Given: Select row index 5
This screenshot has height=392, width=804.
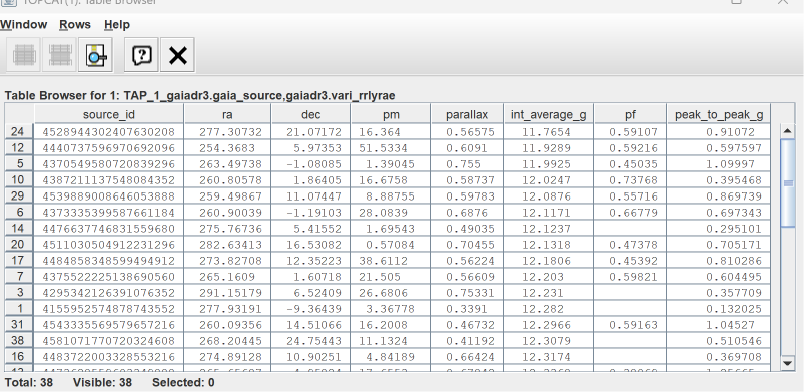Looking at the screenshot, I should 18,164.
